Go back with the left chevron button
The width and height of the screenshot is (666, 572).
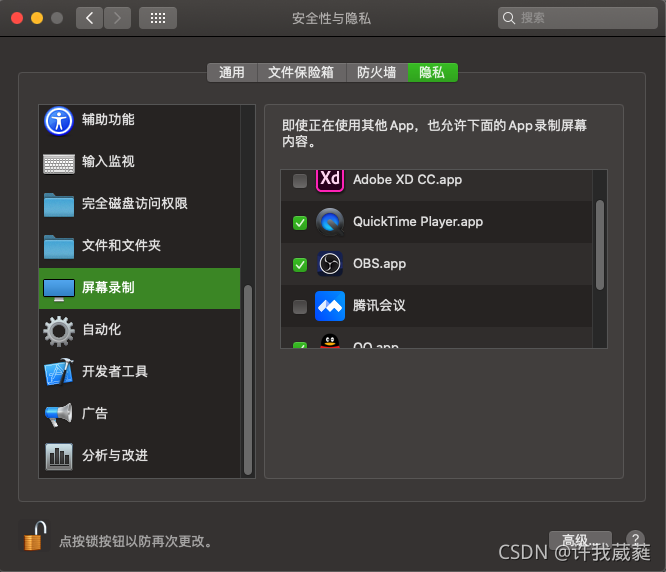[x=89, y=18]
